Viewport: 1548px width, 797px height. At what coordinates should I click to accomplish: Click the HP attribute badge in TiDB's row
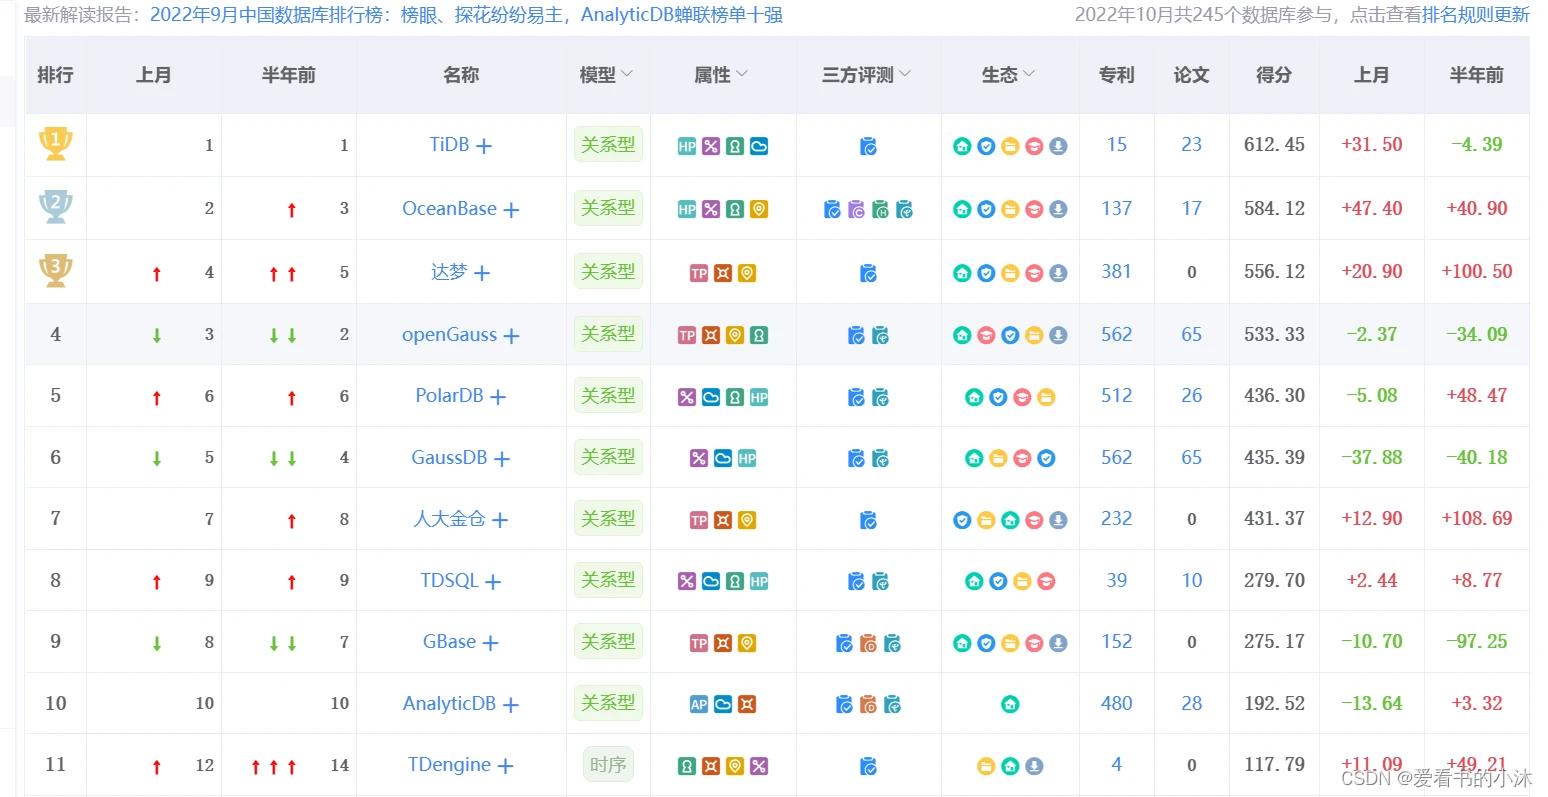(x=687, y=145)
